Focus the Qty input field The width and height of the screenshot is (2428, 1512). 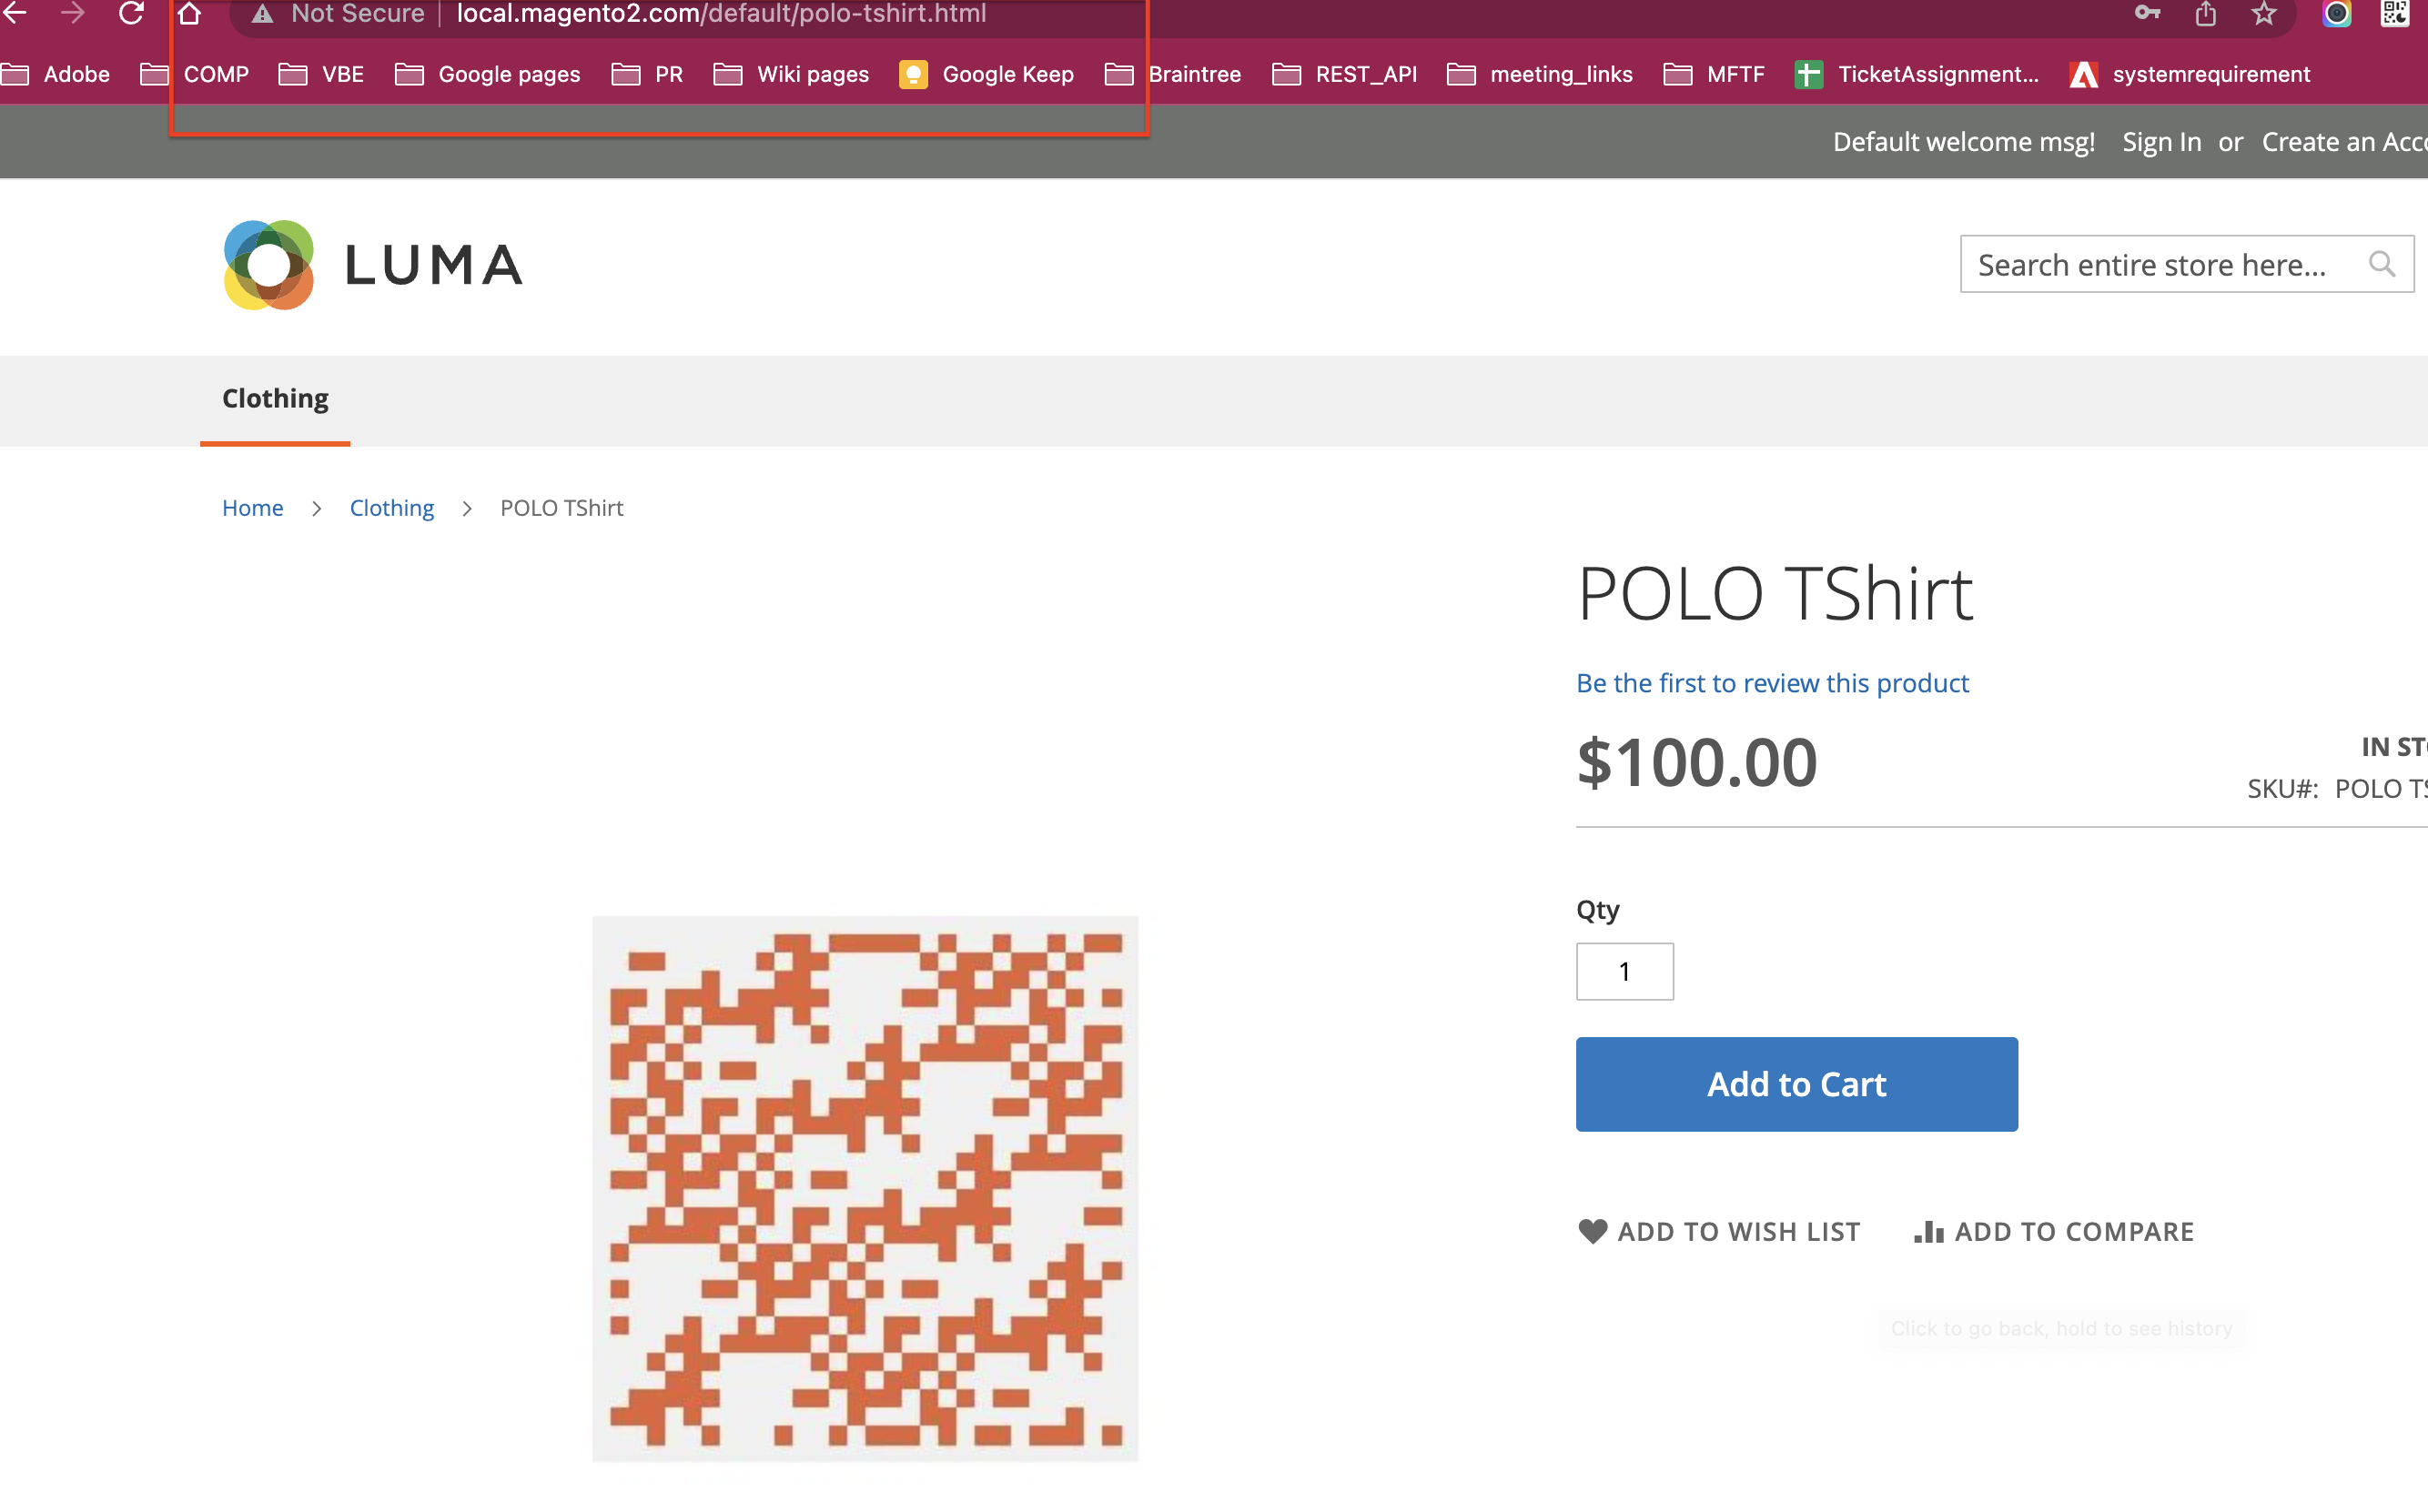coord(1624,971)
